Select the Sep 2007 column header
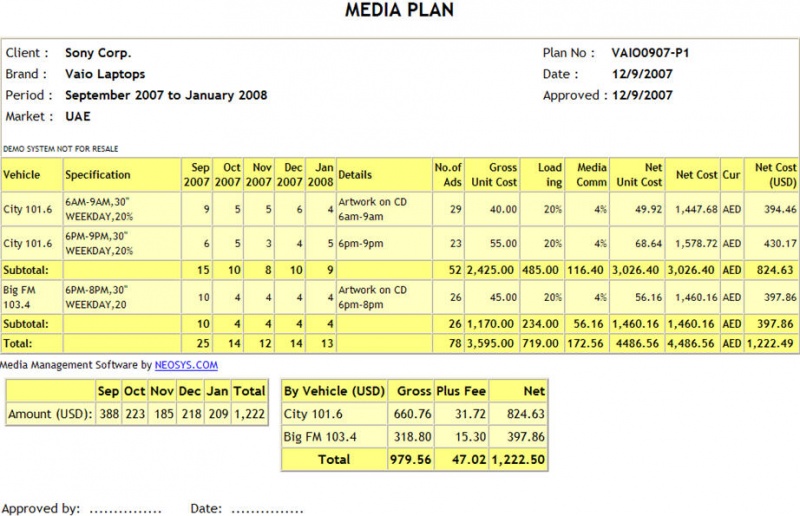The height and width of the screenshot is (516, 800). (x=196, y=175)
